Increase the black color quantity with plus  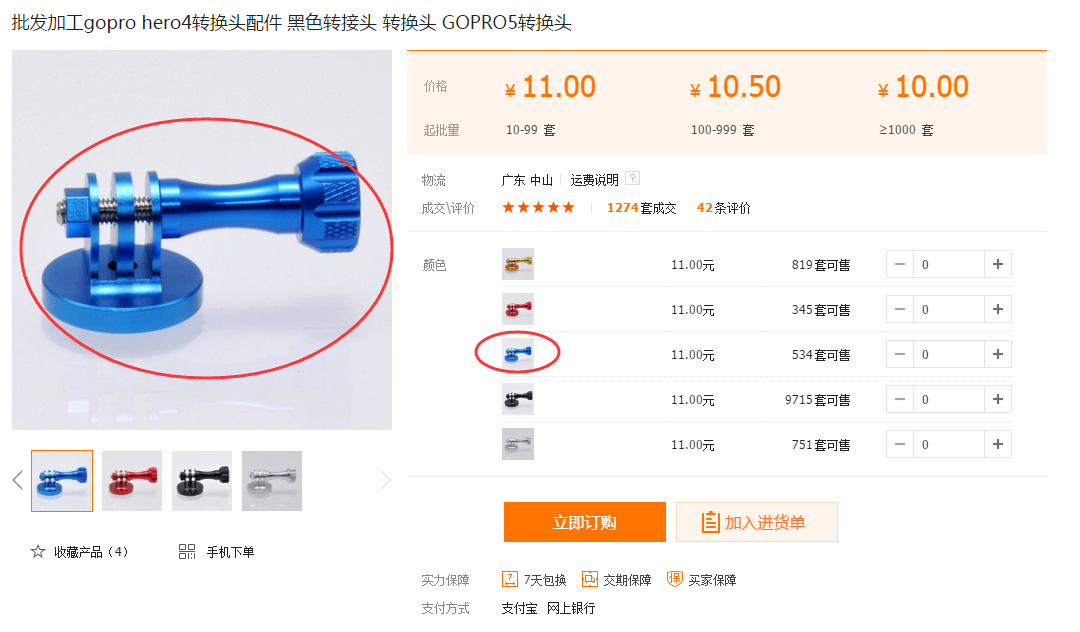click(x=997, y=399)
